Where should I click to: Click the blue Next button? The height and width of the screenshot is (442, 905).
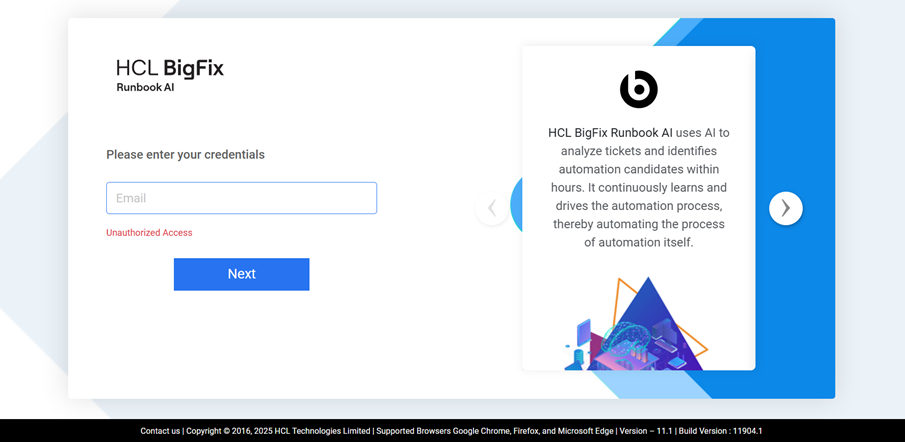point(241,274)
